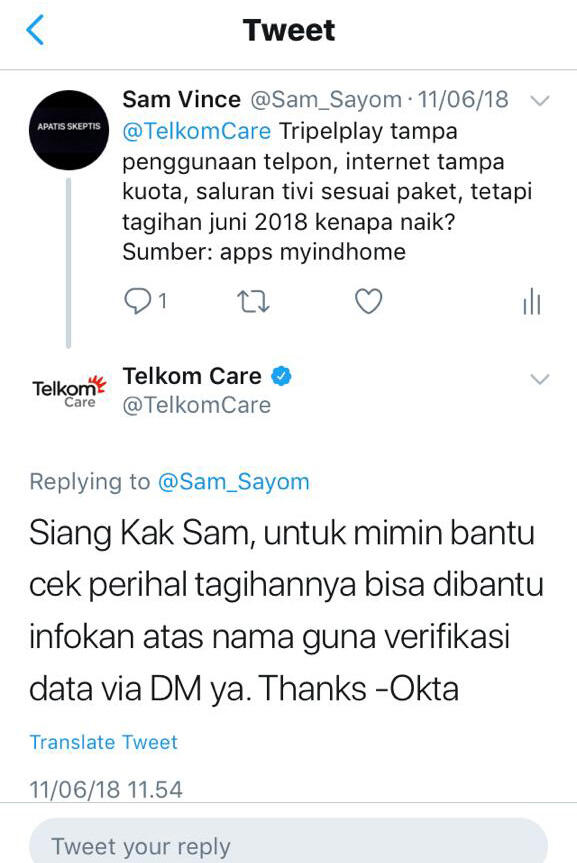Tap the @Sam_Sayom handle beside Sam Vince
577x863 pixels.
pyautogui.click(x=326, y=100)
